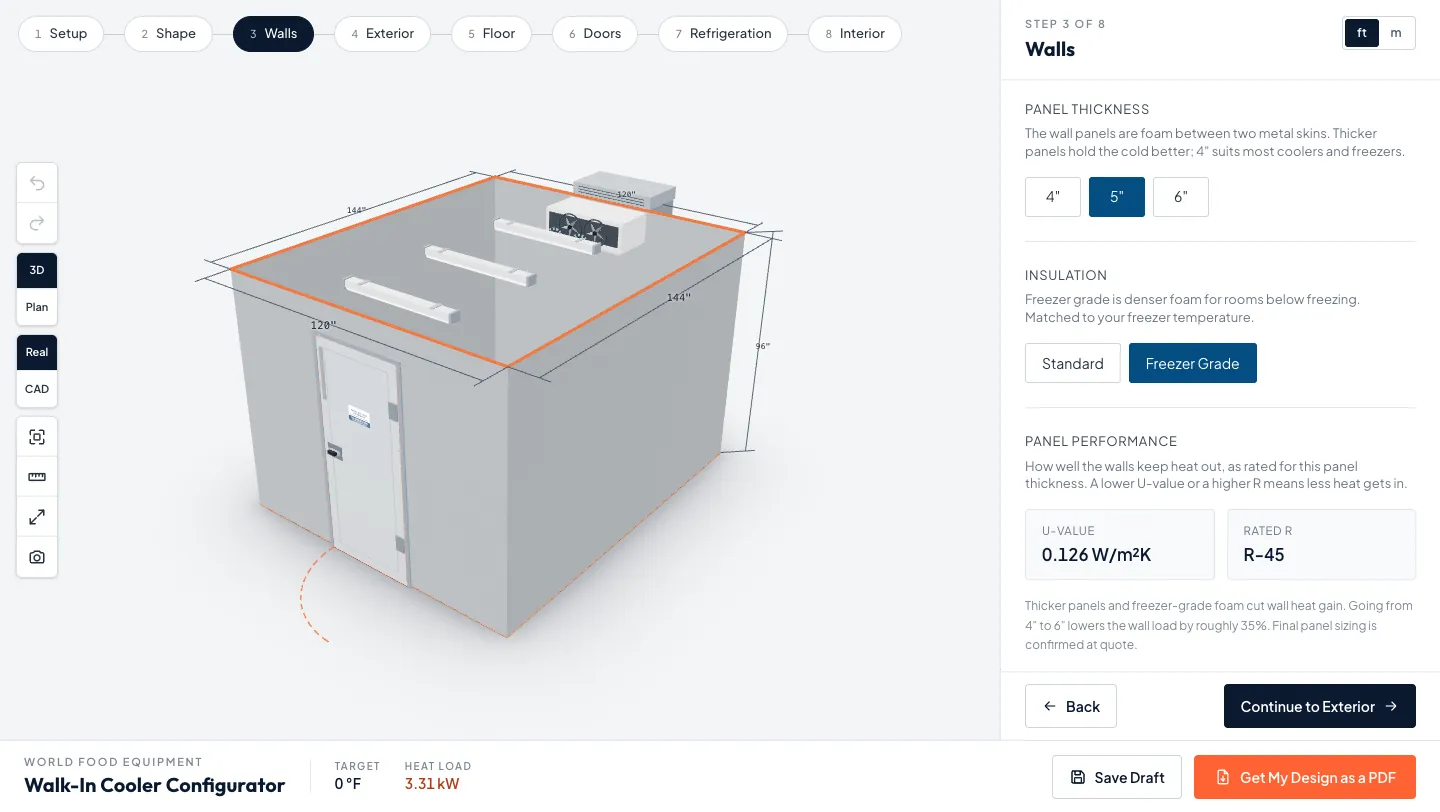Image resolution: width=1440 pixels, height=812 pixels.
Task: Click the Rated R R-45 card
Action: click(1321, 545)
